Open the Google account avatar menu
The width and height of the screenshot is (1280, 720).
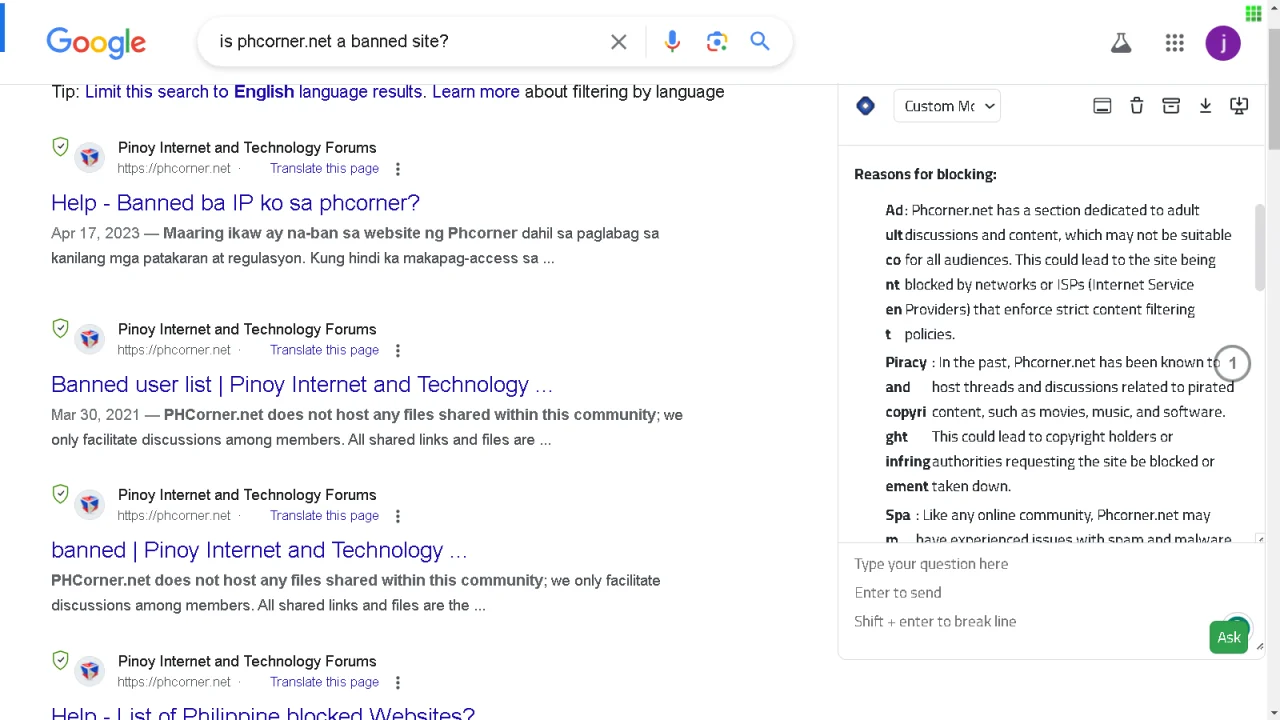tap(1223, 43)
